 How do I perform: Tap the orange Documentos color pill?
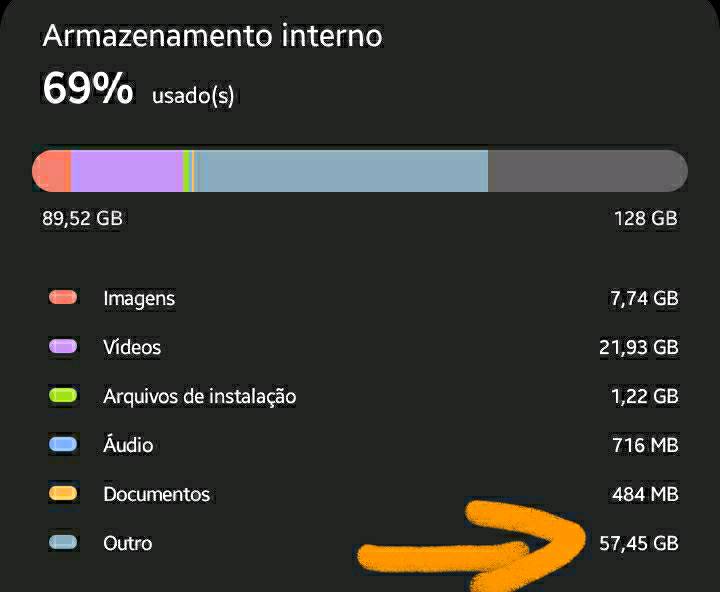(x=63, y=493)
